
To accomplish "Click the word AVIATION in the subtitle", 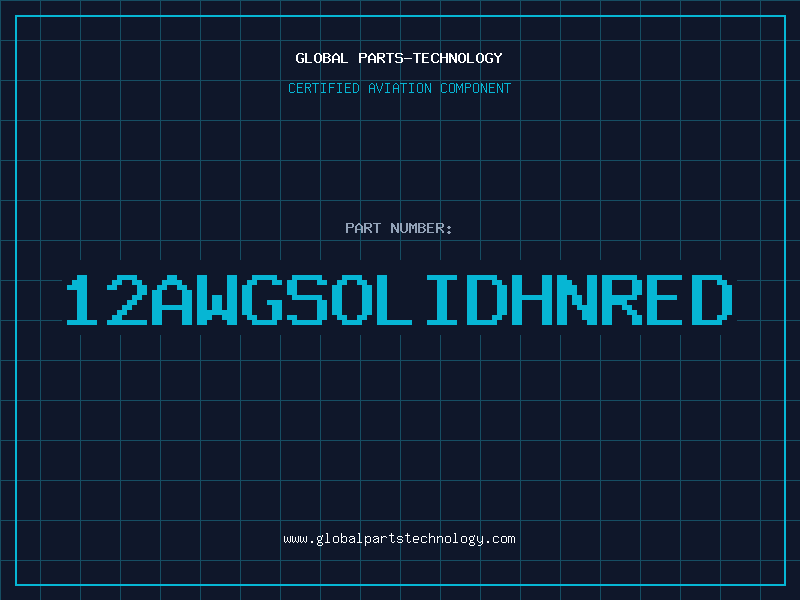I will pos(399,88).
